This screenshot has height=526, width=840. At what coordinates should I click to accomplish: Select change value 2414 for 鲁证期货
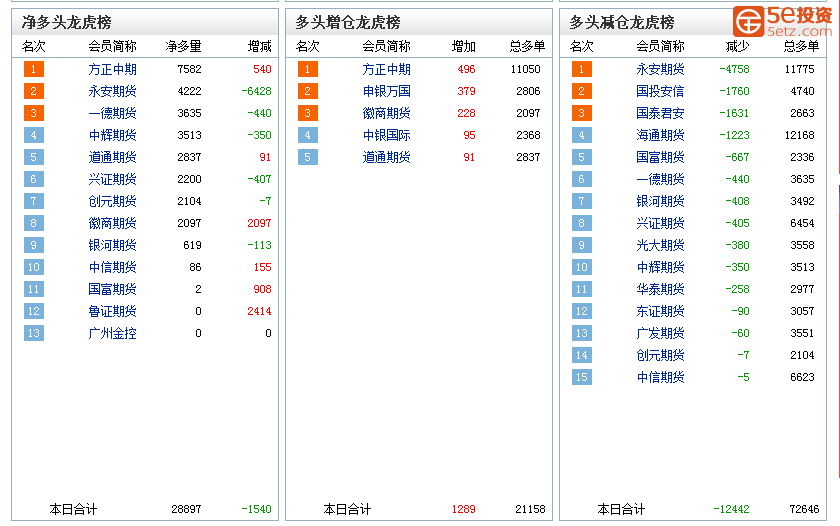[259, 311]
